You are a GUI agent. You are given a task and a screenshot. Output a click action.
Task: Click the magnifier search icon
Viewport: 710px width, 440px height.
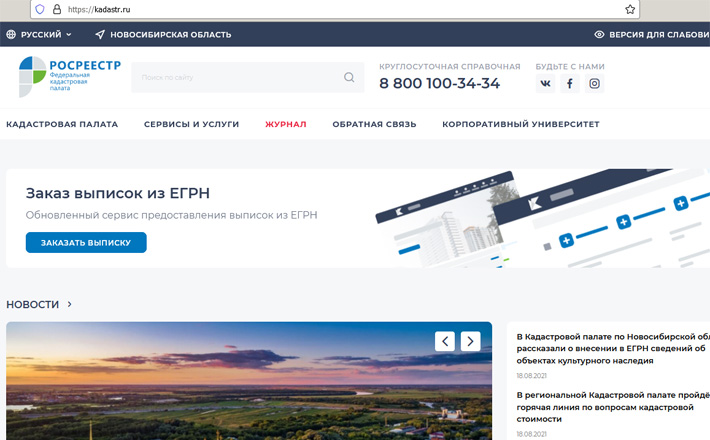pyautogui.click(x=349, y=77)
